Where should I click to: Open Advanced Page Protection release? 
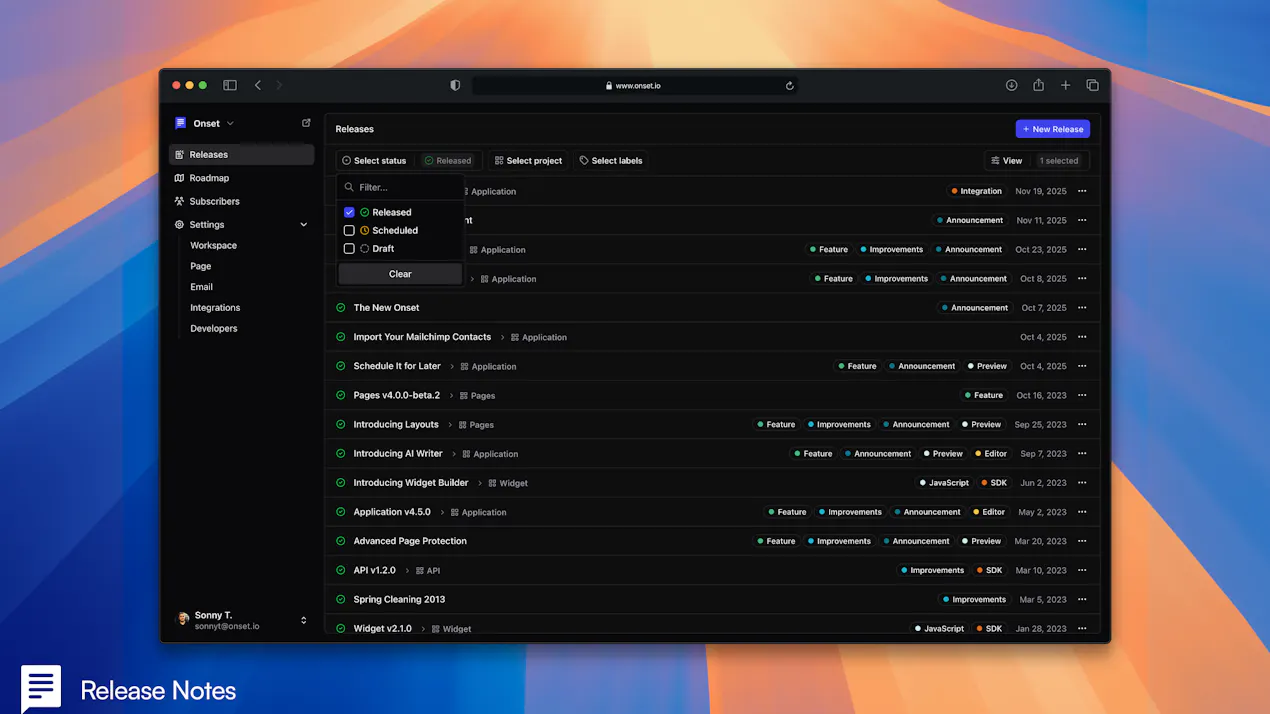pos(410,541)
